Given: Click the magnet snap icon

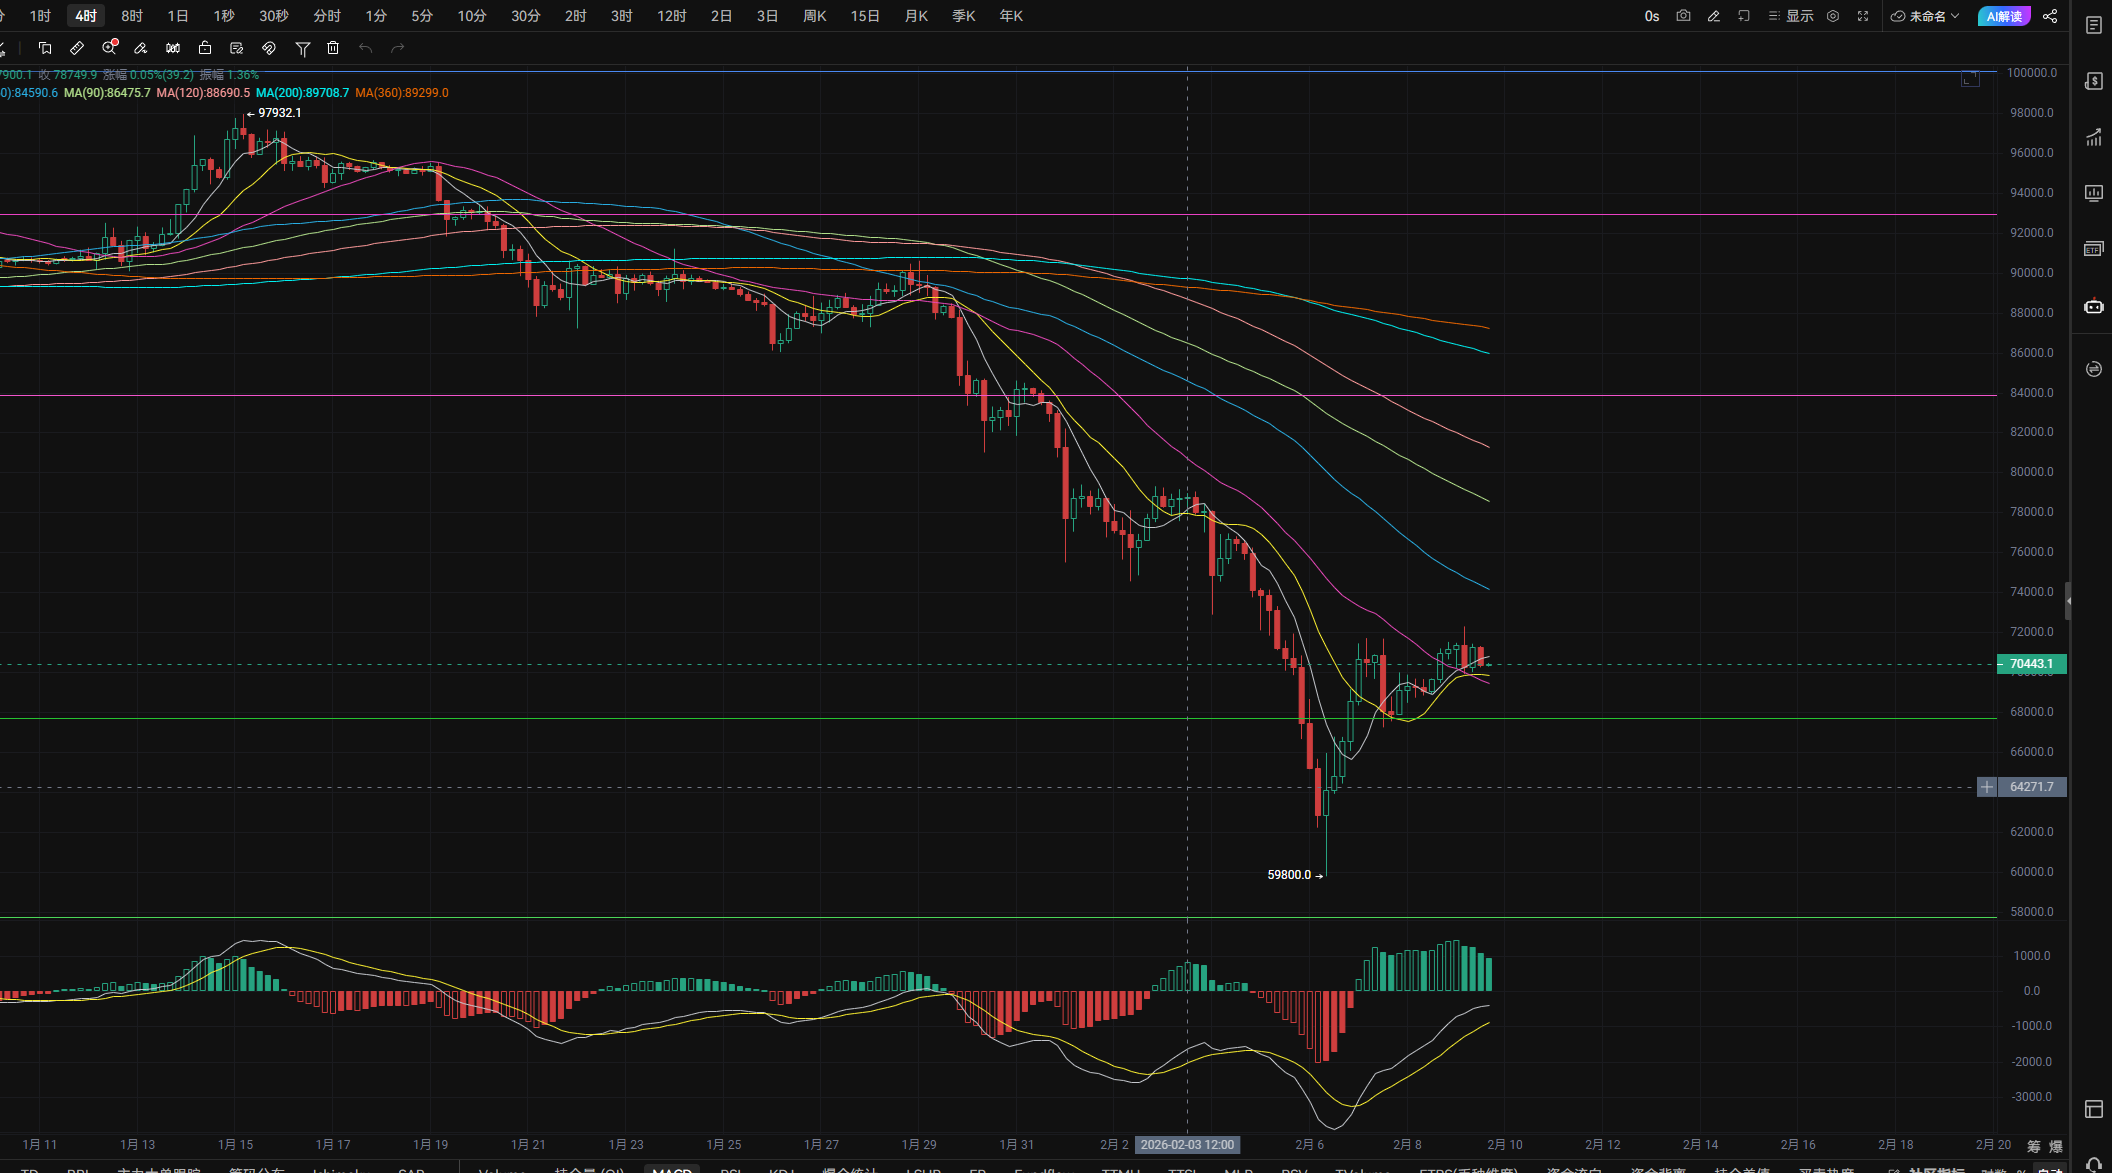Looking at the screenshot, I should 269,48.
